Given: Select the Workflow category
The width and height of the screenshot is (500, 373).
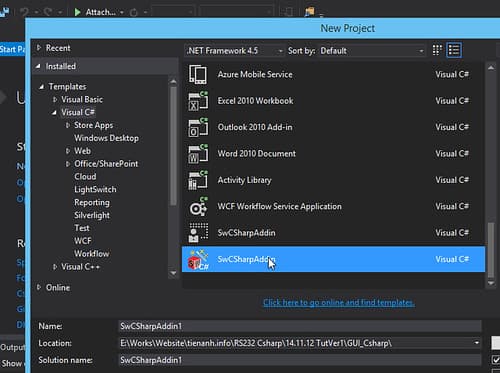Looking at the screenshot, I should pos(92,254).
